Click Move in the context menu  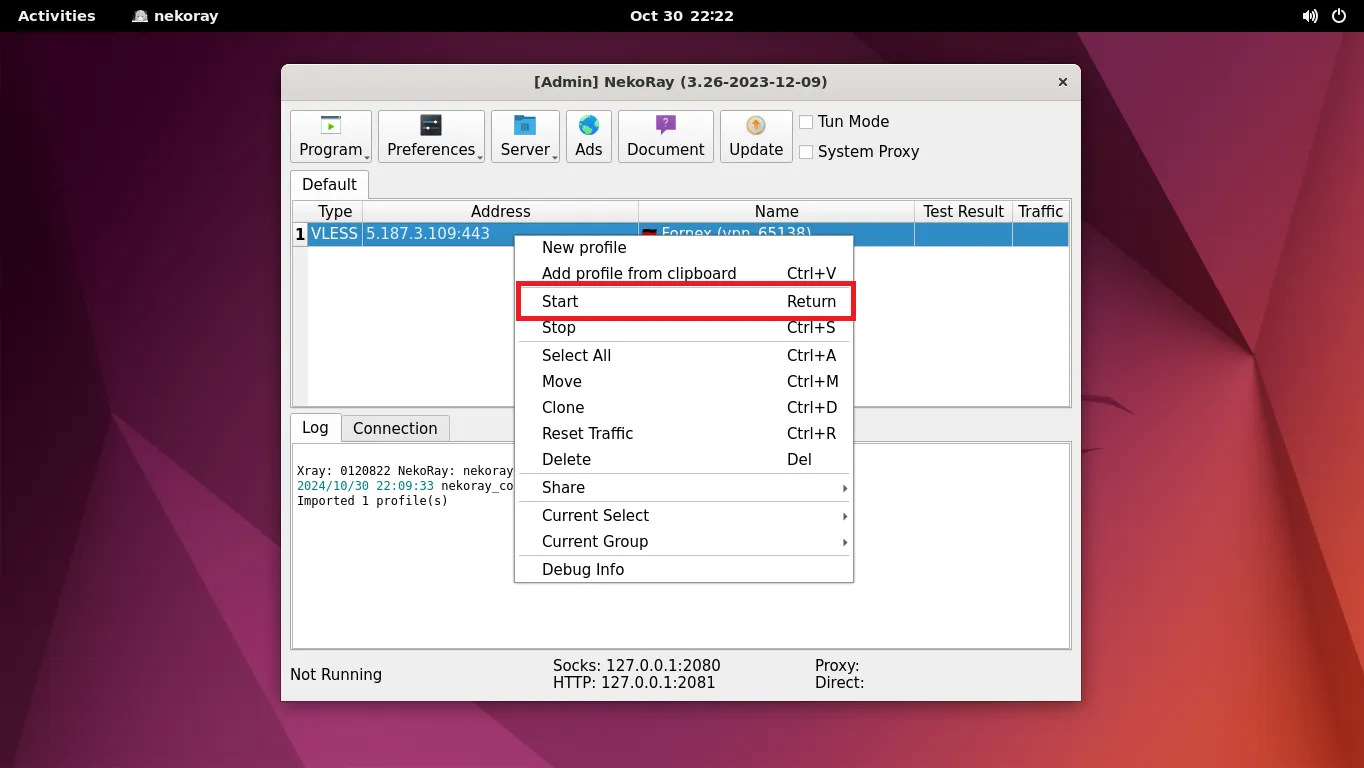[x=684, y=382]
